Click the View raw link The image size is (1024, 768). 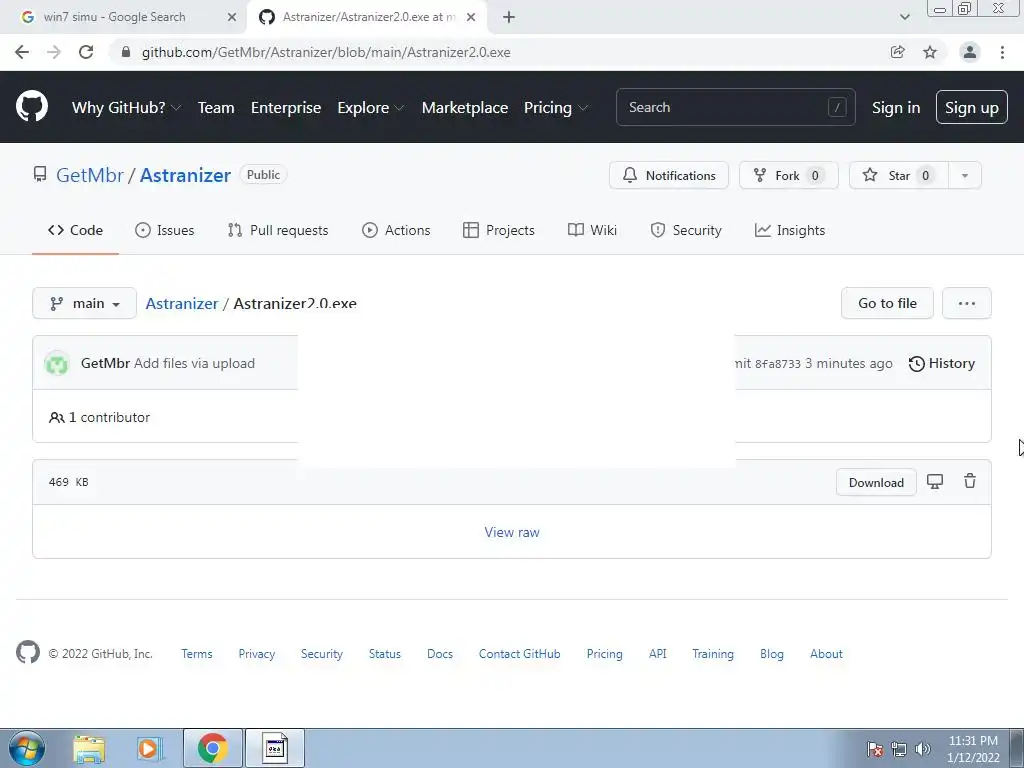pos(512,532)
